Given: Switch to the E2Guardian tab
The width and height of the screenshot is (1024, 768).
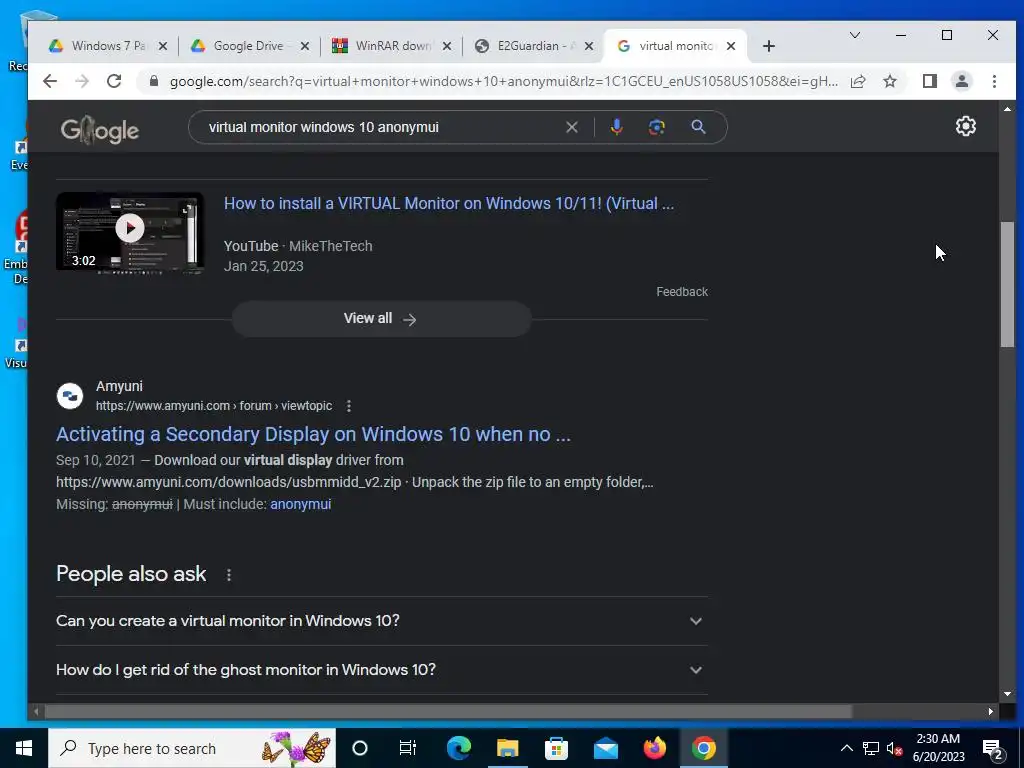Looking at the screenshot, I should pos(534,46).
